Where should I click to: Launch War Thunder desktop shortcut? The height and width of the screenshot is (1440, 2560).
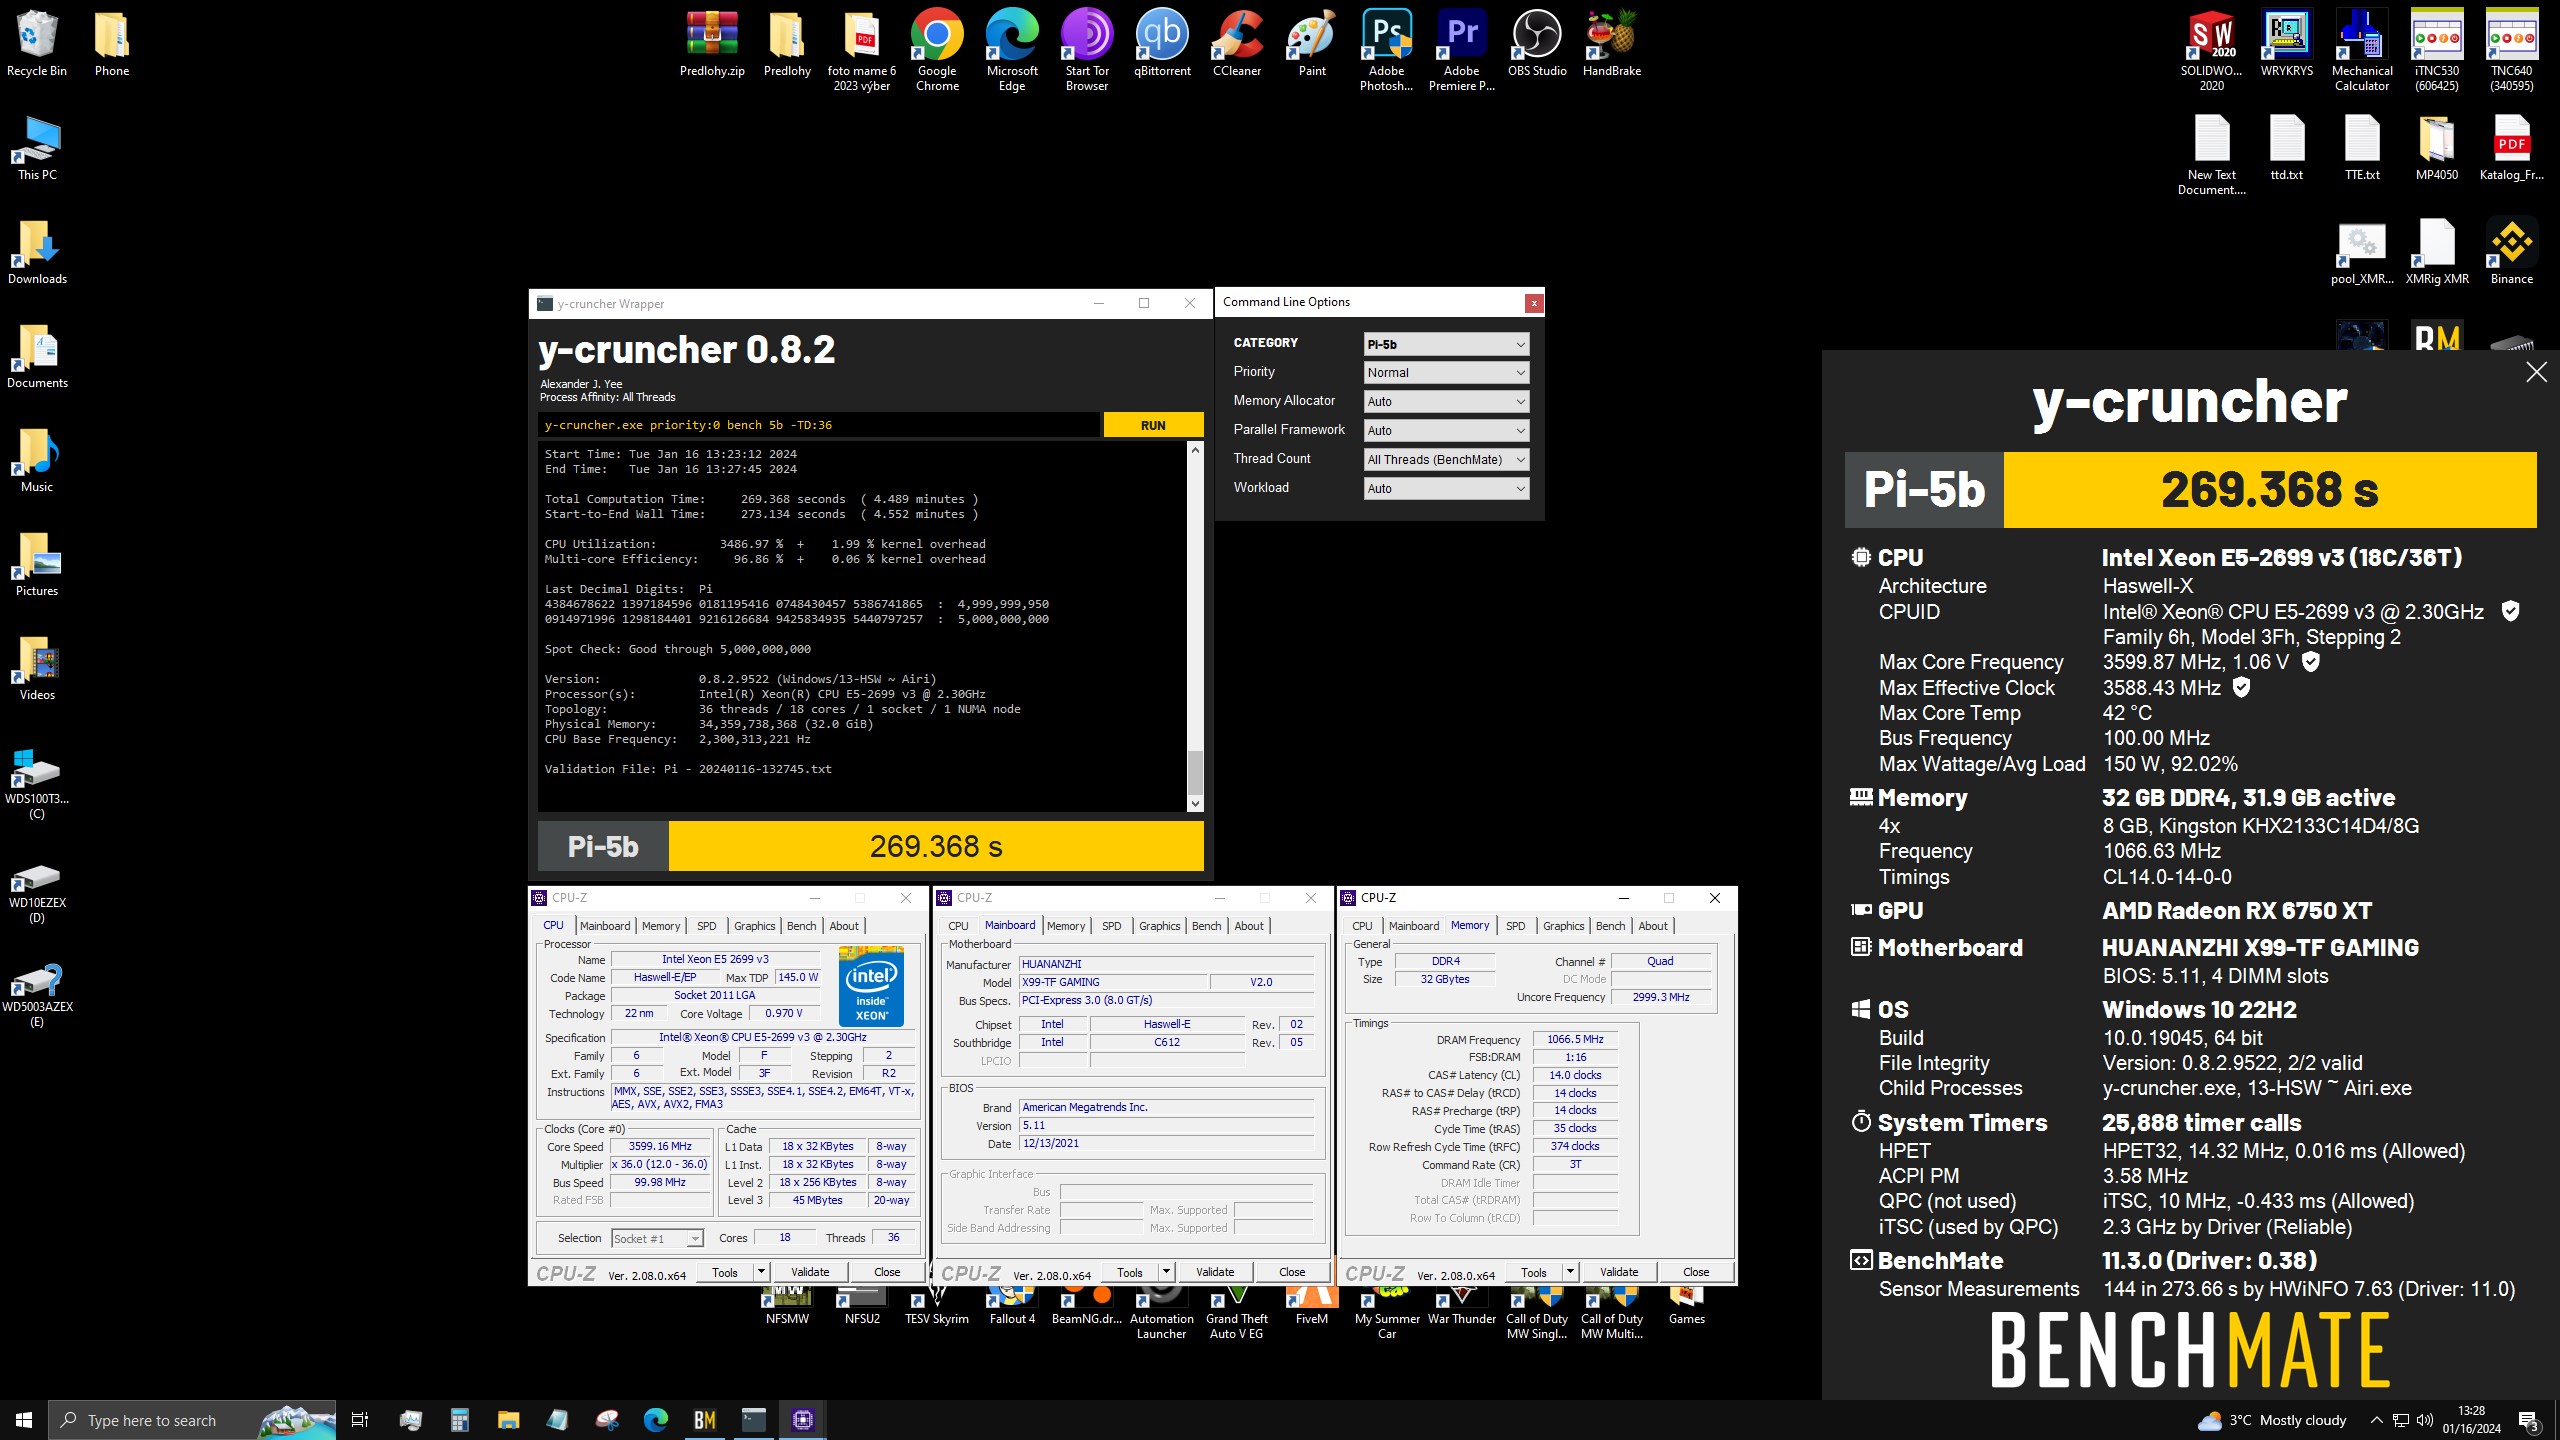point(1461,1308)
